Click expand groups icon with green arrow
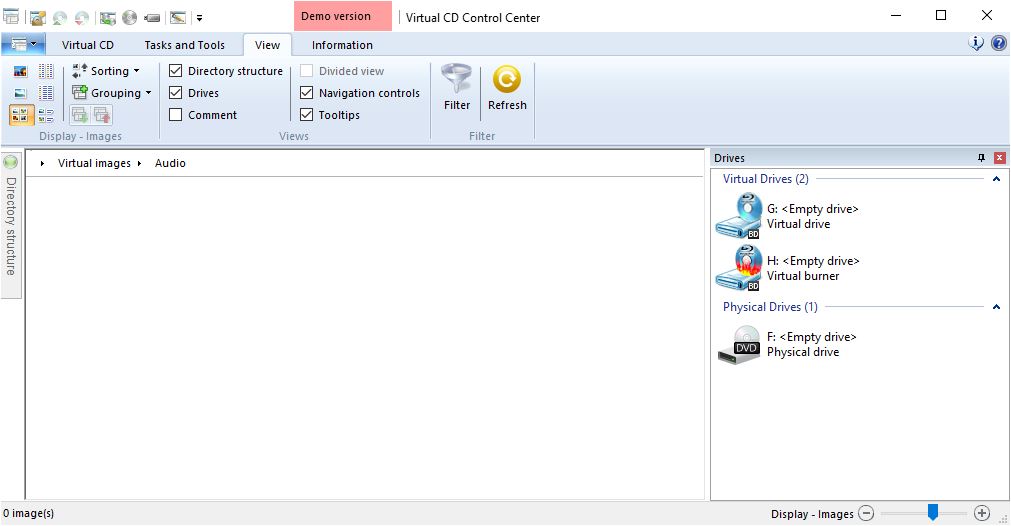Image resolution: width=1011 pixels, height=526 pixels. [80, 115]
